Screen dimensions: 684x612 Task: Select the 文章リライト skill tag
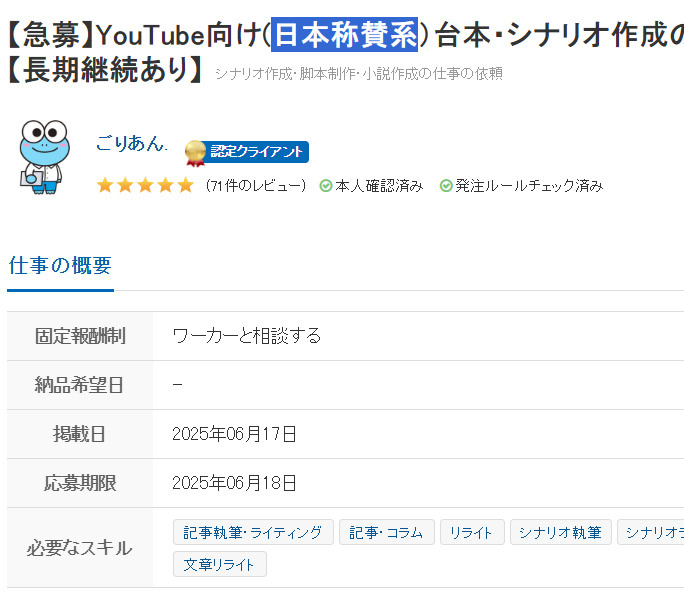pos(219,564)
